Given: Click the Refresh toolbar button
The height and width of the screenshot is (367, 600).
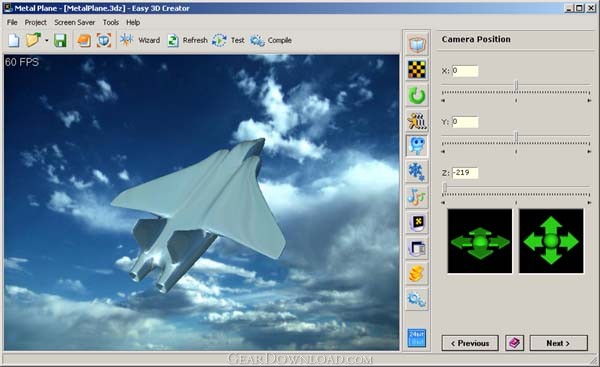Looking at the screenshot, I should tap(188, 40).
